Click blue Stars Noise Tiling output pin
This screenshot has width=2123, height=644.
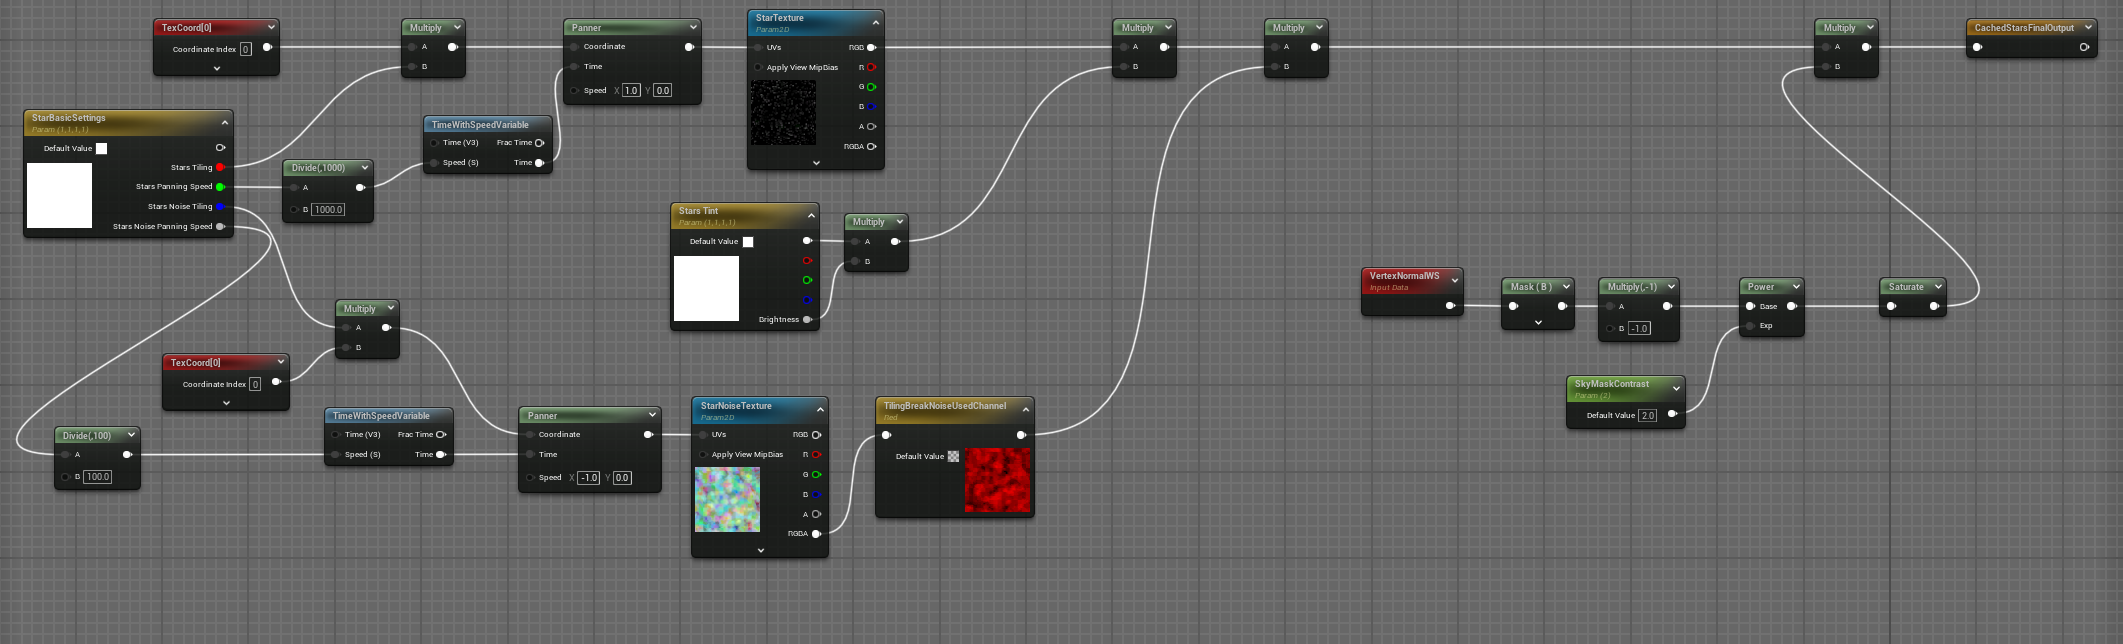click(220, 207)
